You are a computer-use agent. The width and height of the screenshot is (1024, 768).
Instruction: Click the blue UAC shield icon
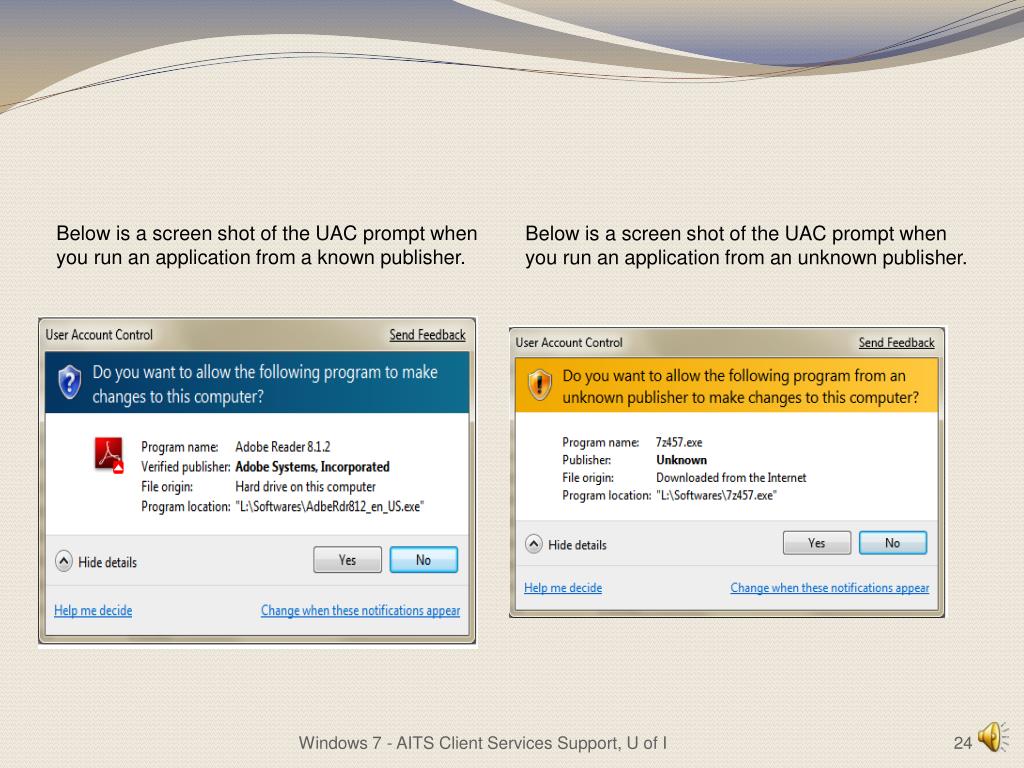[69, 382]
